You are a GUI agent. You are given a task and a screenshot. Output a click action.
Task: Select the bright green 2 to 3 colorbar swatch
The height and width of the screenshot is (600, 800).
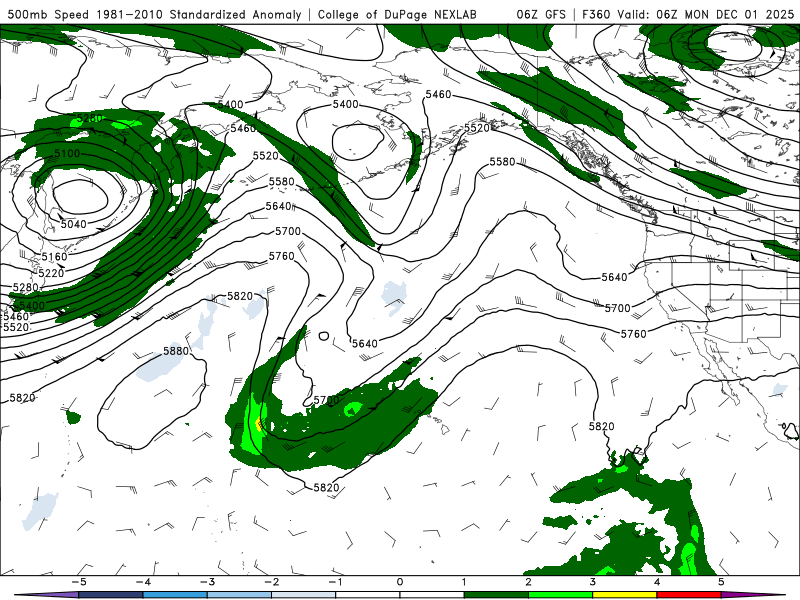pyautogui.click(x=560, y=595)
